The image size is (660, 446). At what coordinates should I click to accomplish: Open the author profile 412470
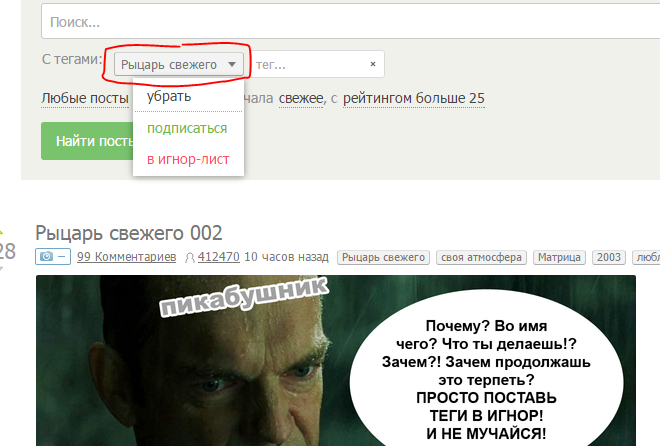218,257
